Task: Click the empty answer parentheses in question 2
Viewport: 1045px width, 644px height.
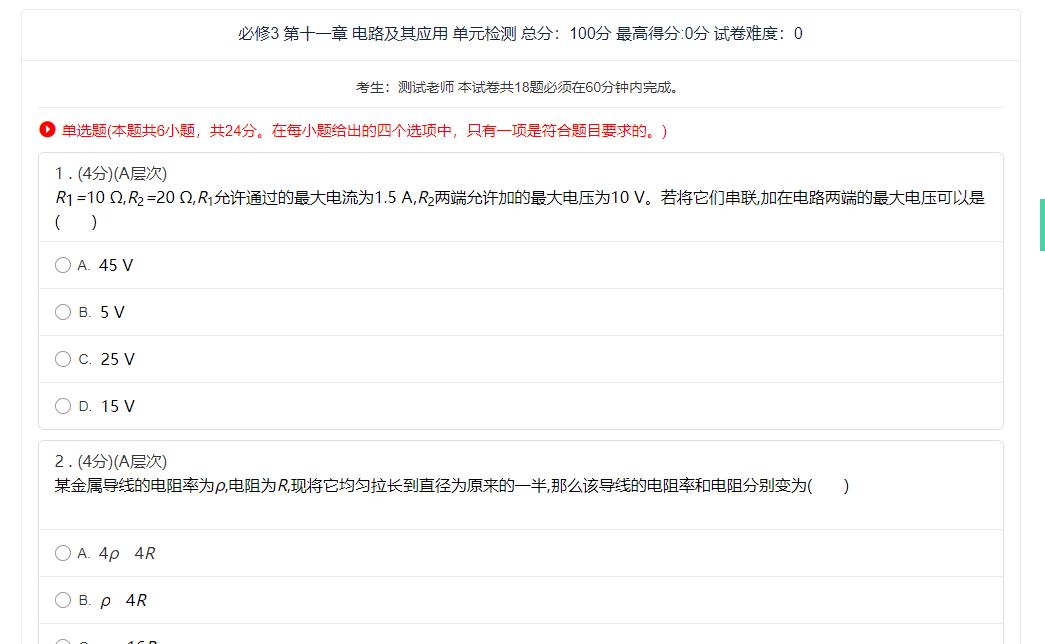Action: 828,486
